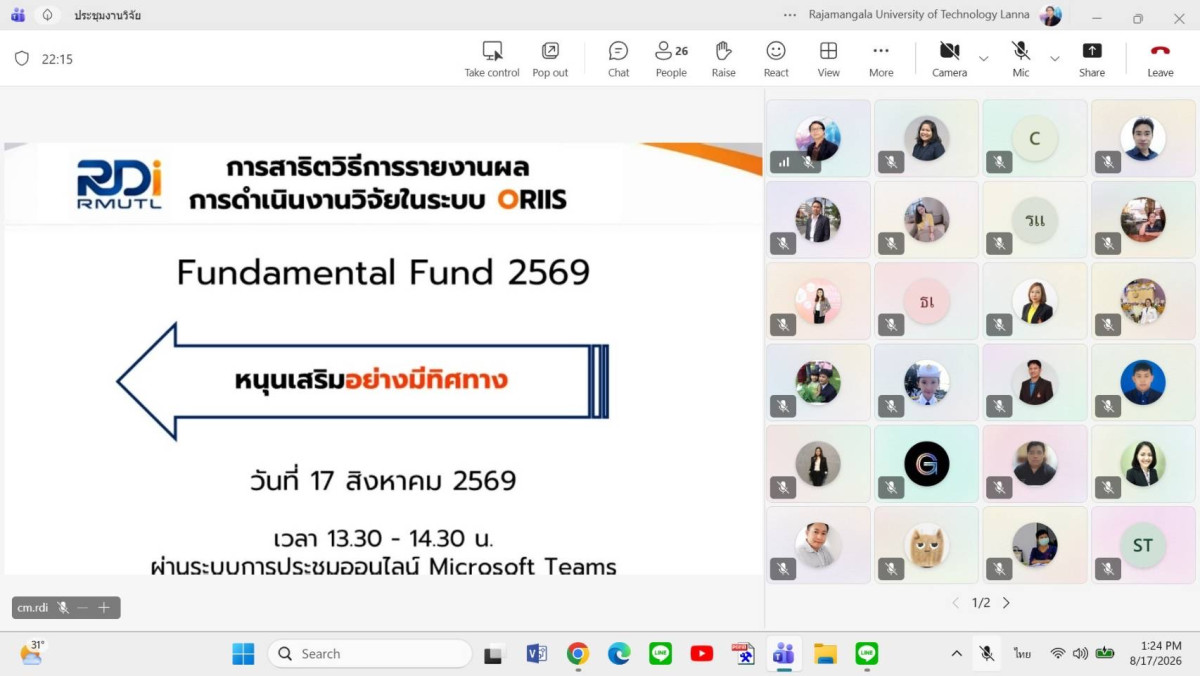Image resolution: width=1200 pixels, height=676 pixels.
Task: Pop out the shared content
Action: coord(550,59)
